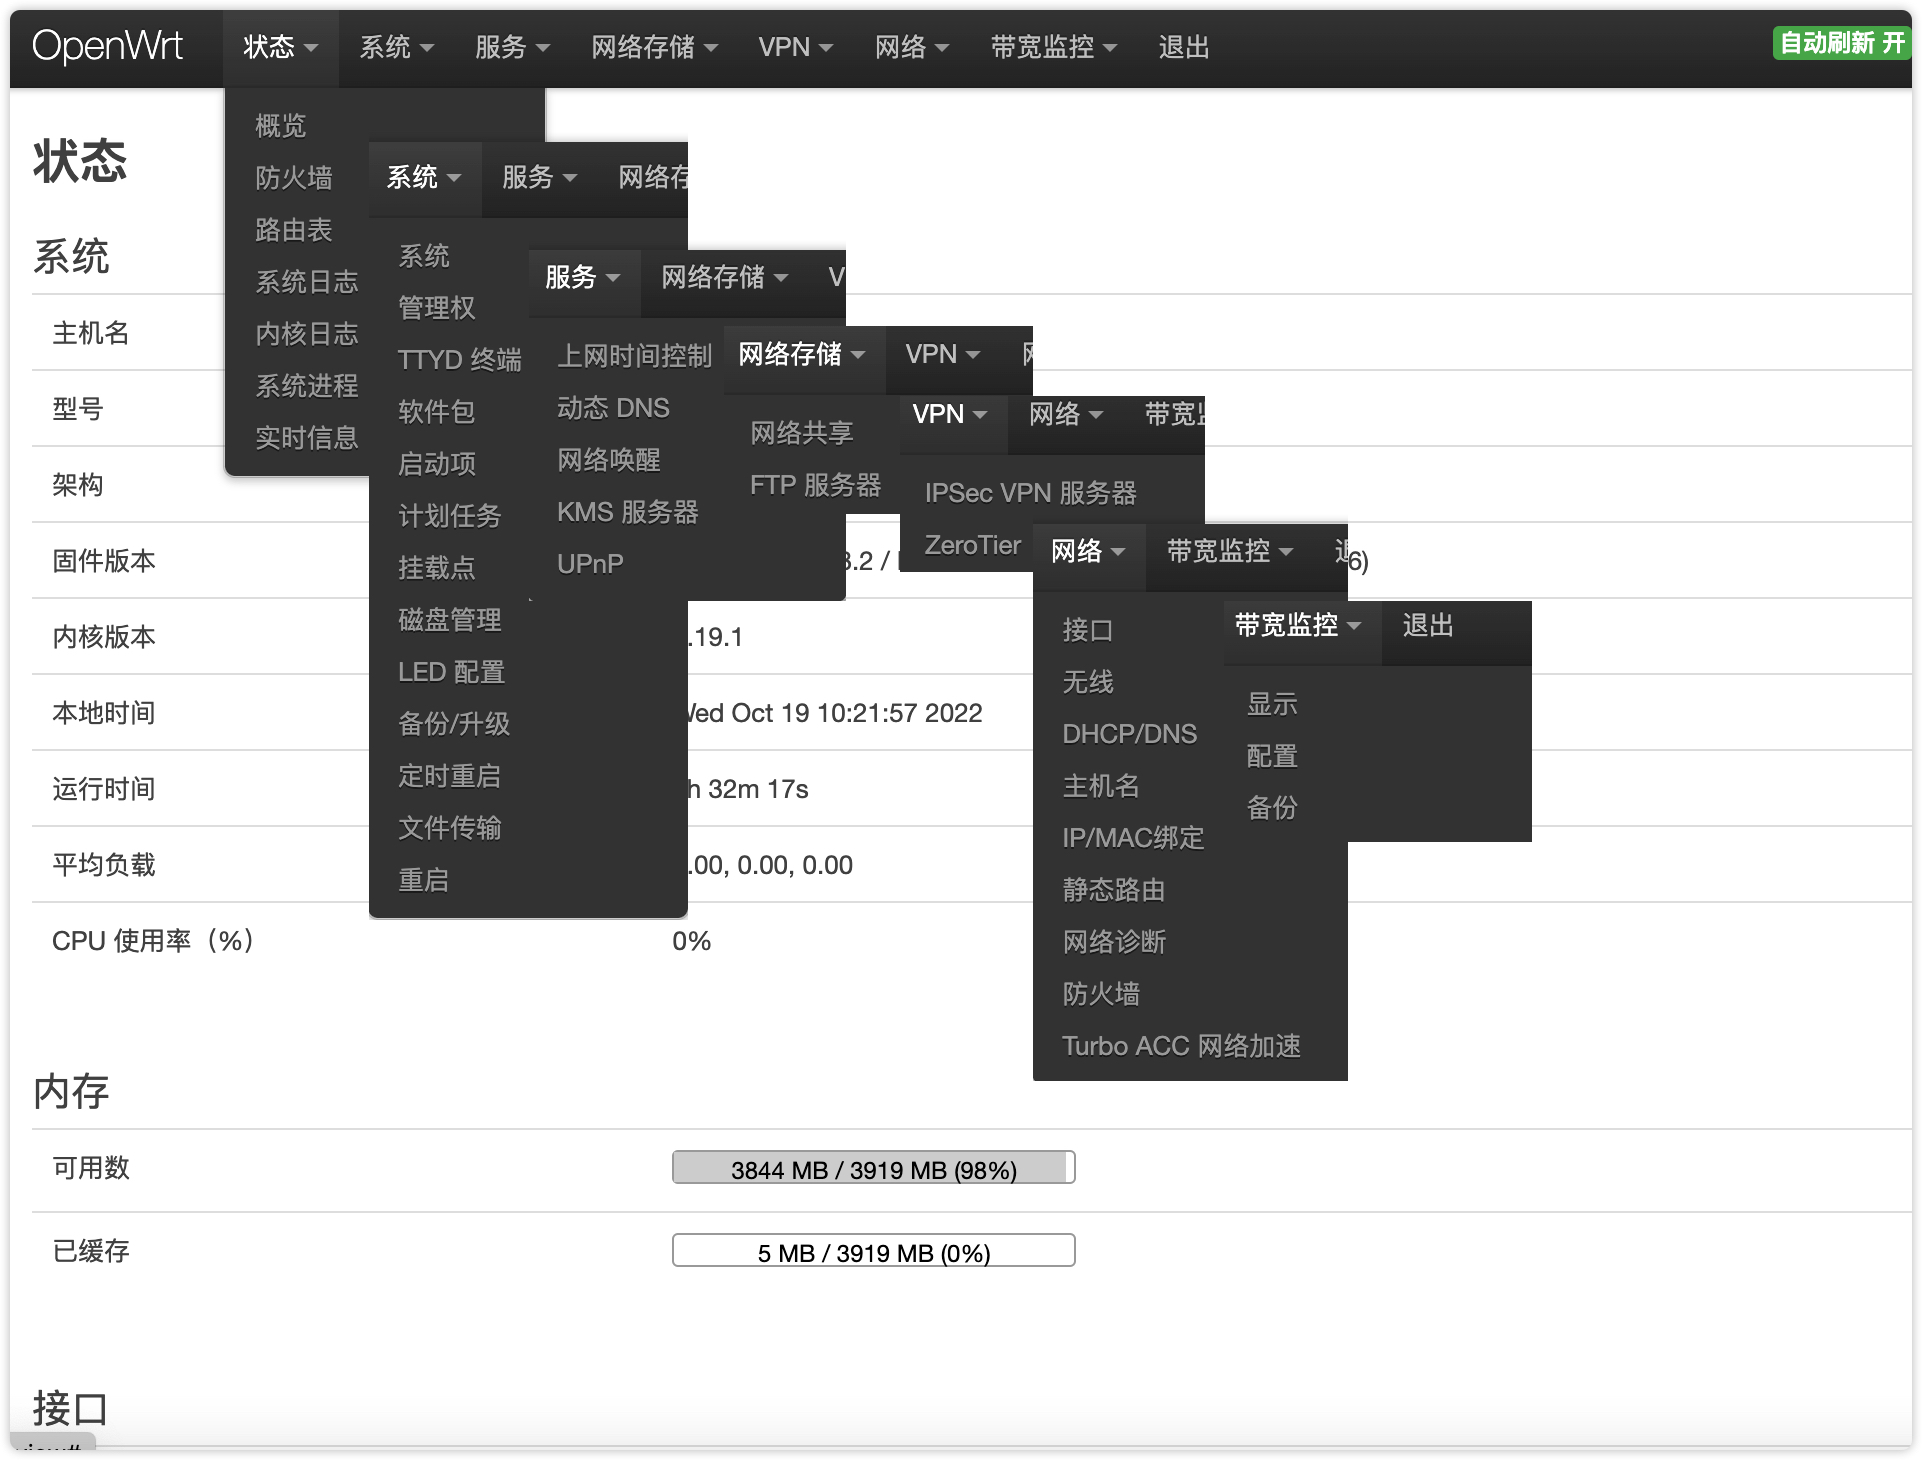Choose 管理权 in the 系统 submenu
This screenshot has width=1922, height=1460.
(436, 307)
